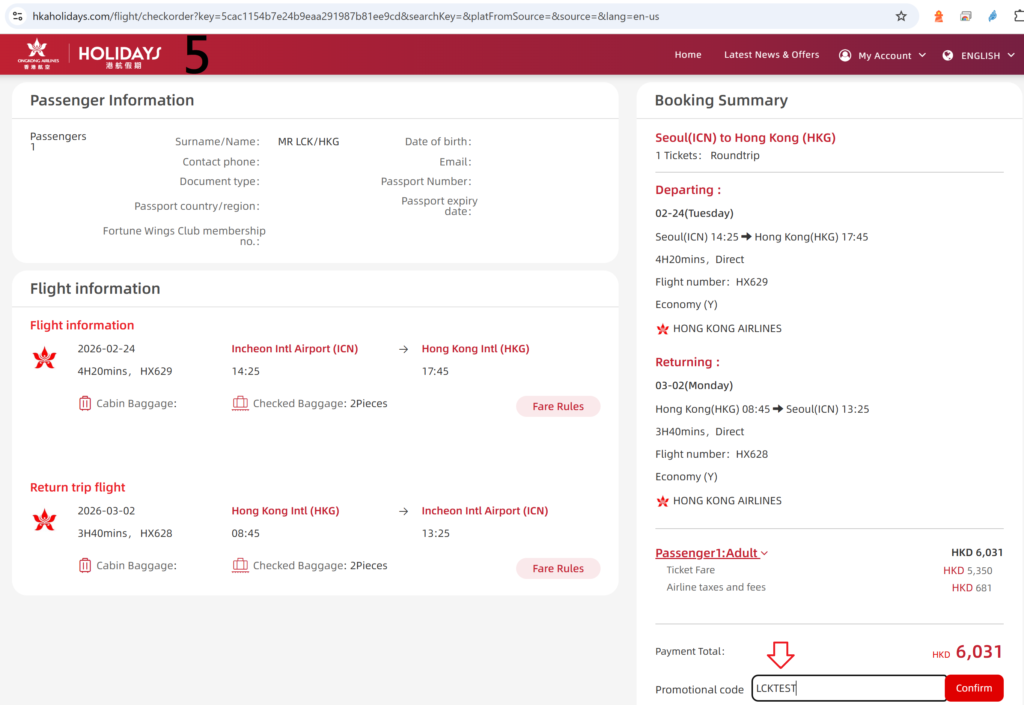Click the return flight cabin baggage icon
Image resolution: width=1024 pixels, height=705 pixels.
point(85,566)
